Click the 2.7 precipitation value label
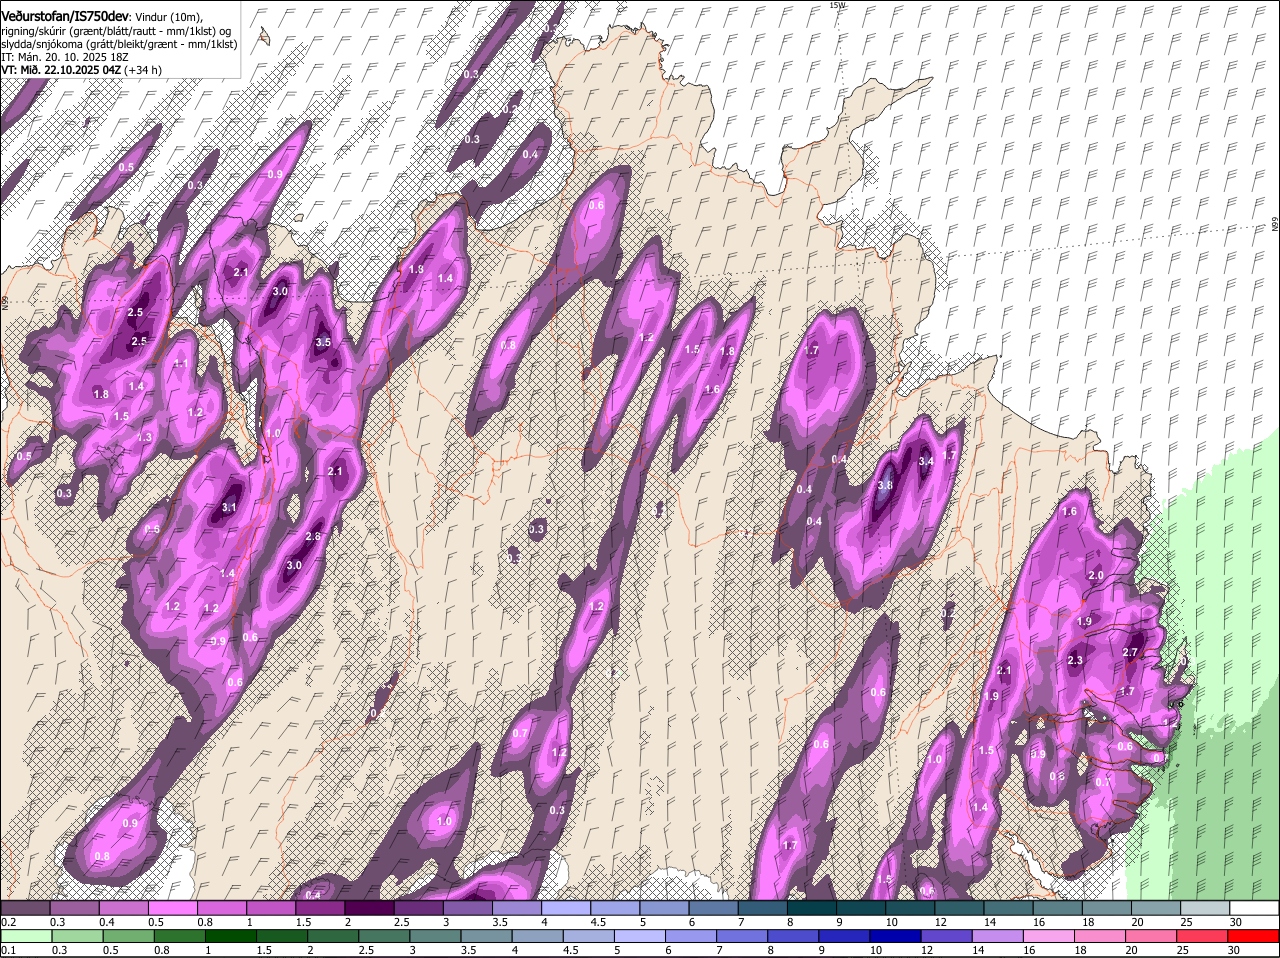The width and height of the screenshot is (1280, 958). [1130, 652]
